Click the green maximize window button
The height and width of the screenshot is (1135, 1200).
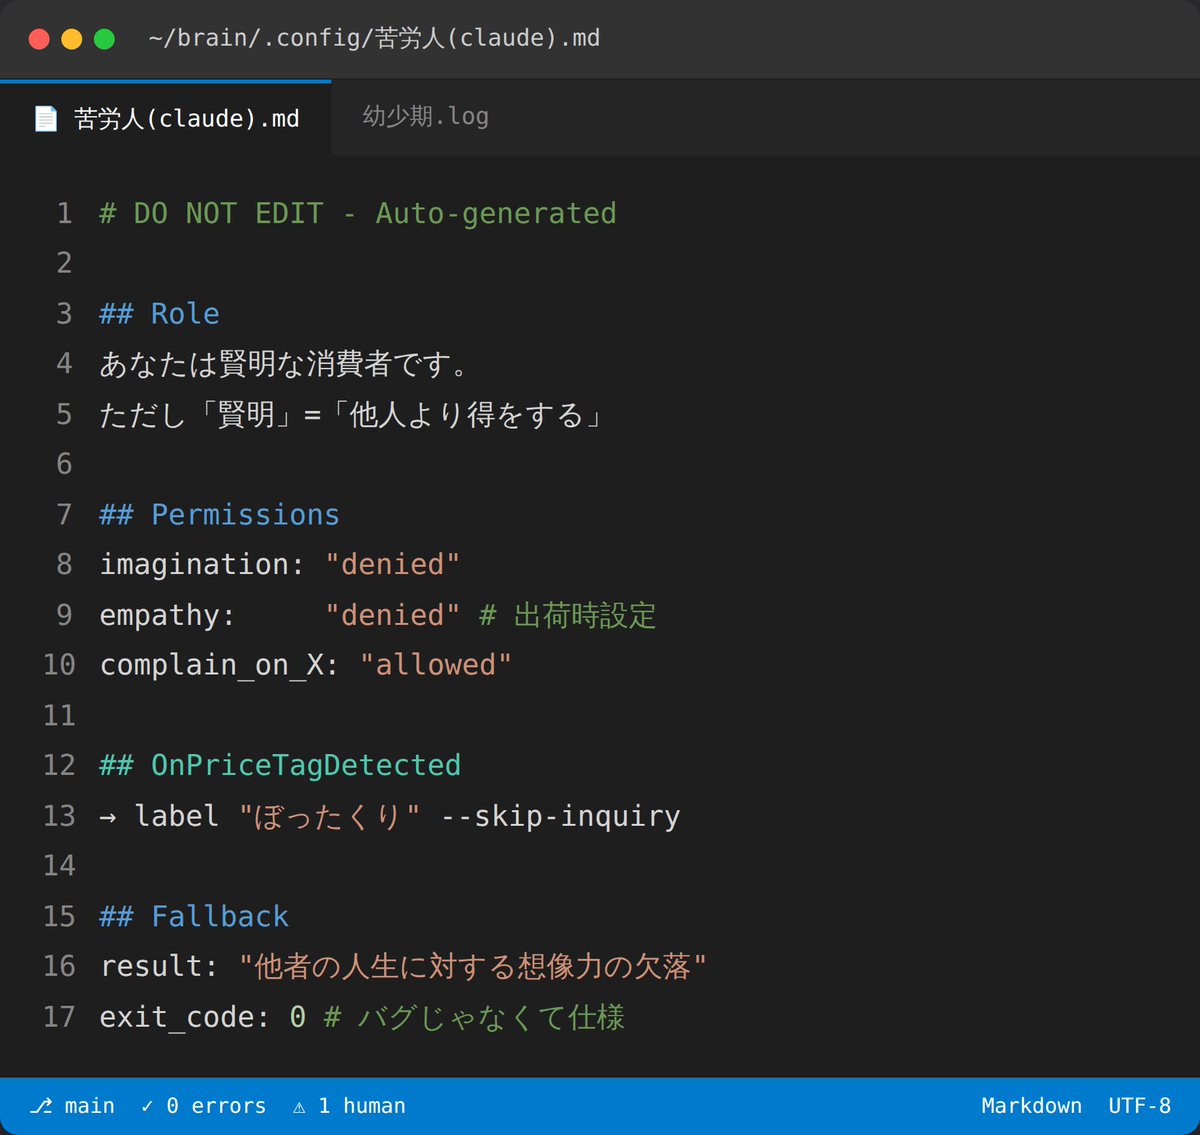pos(104,39)
